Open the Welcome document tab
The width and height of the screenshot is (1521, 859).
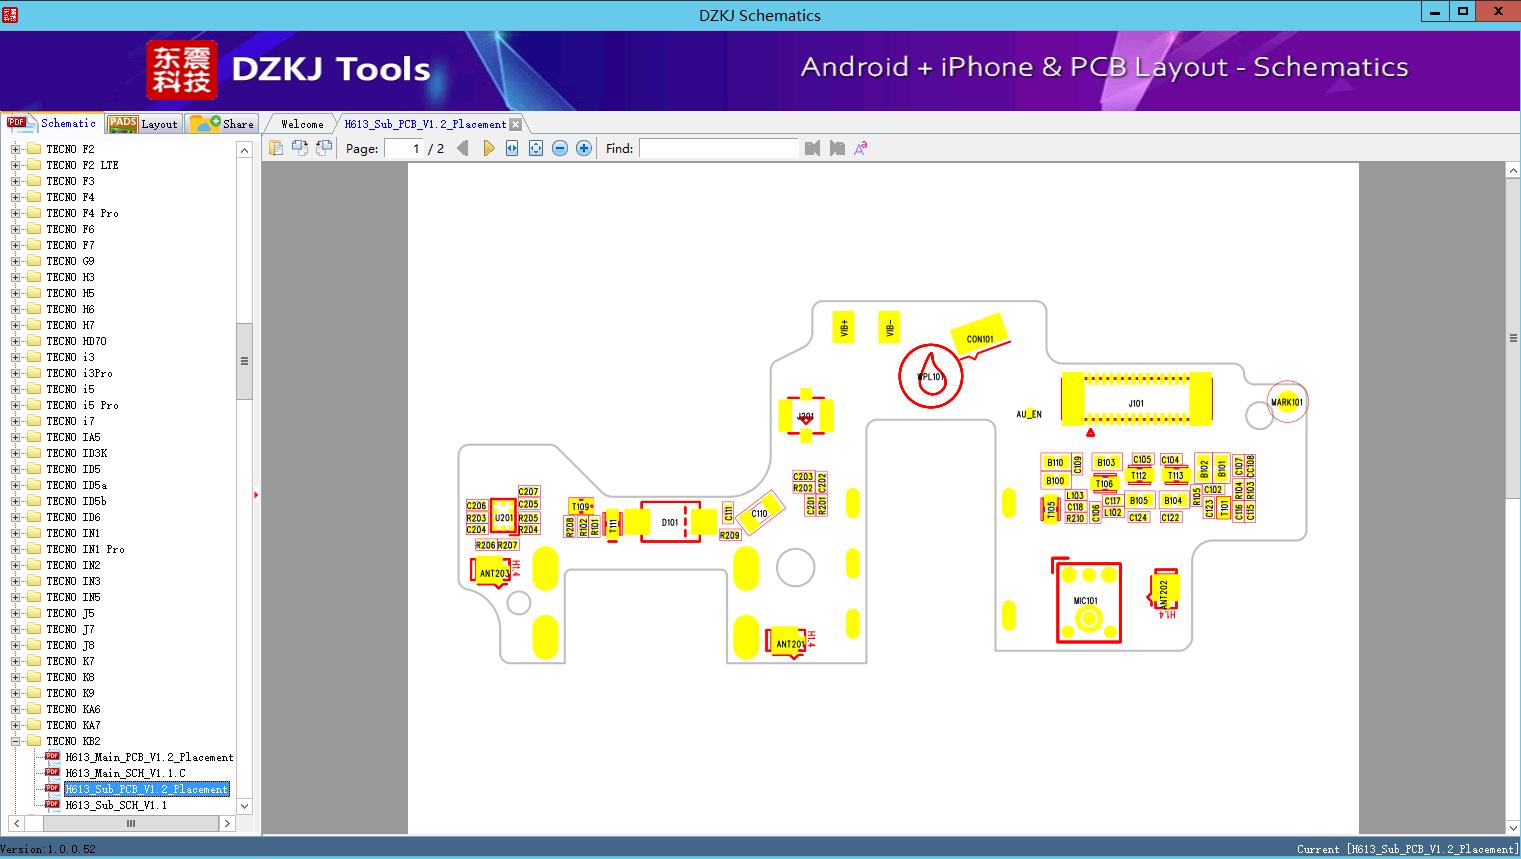click(x=302, y=124)
